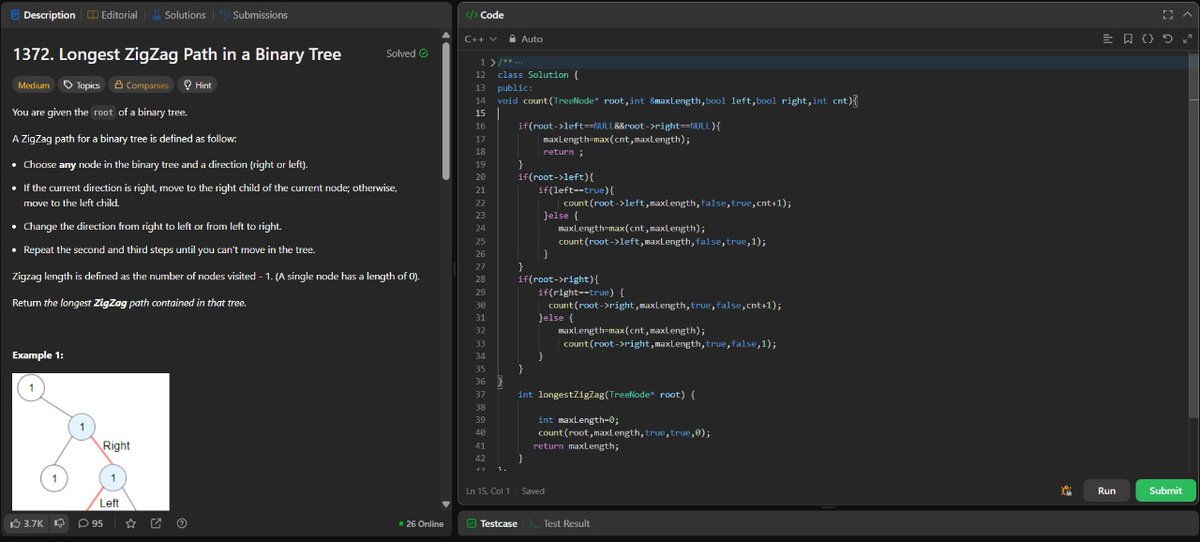
Task: Click the 'Return the longest ZigZag path' sentence
Action: [129, 302]
